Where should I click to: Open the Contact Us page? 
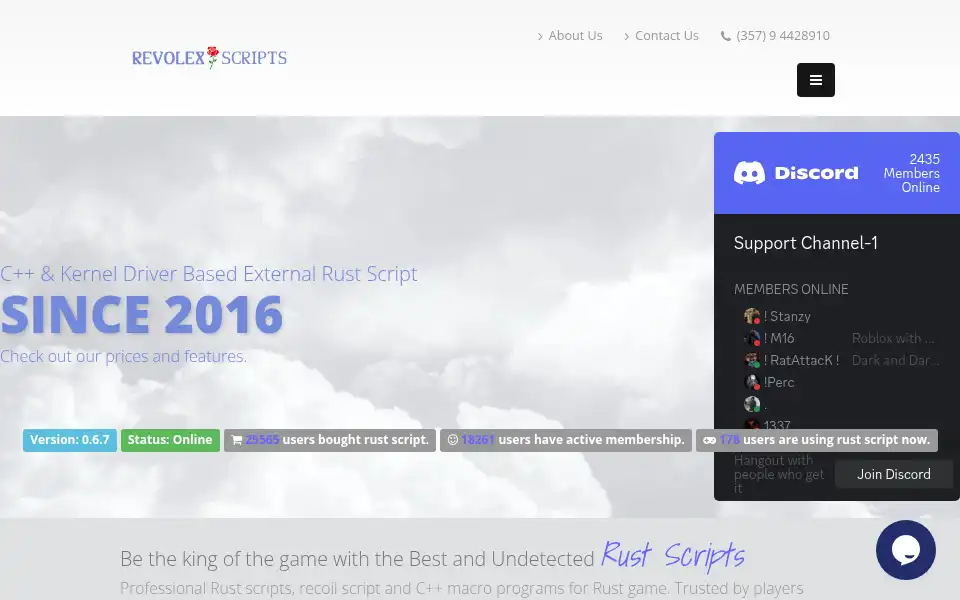[666, 36]
